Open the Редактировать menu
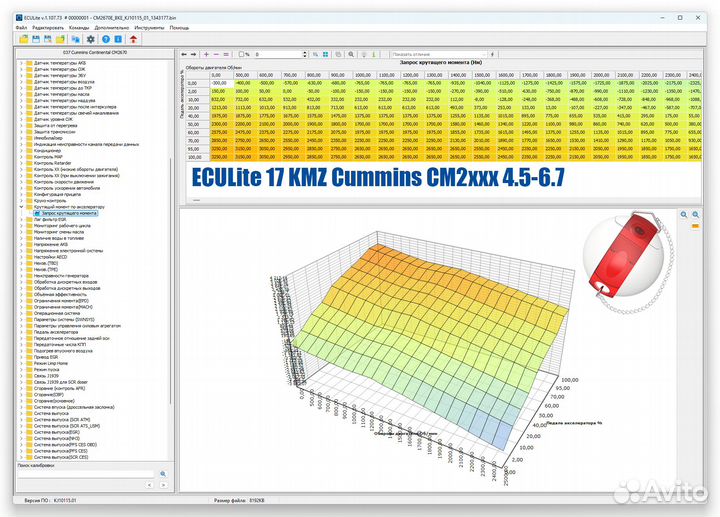This screenshot has width=720, height=517. (x=48, y=28)
